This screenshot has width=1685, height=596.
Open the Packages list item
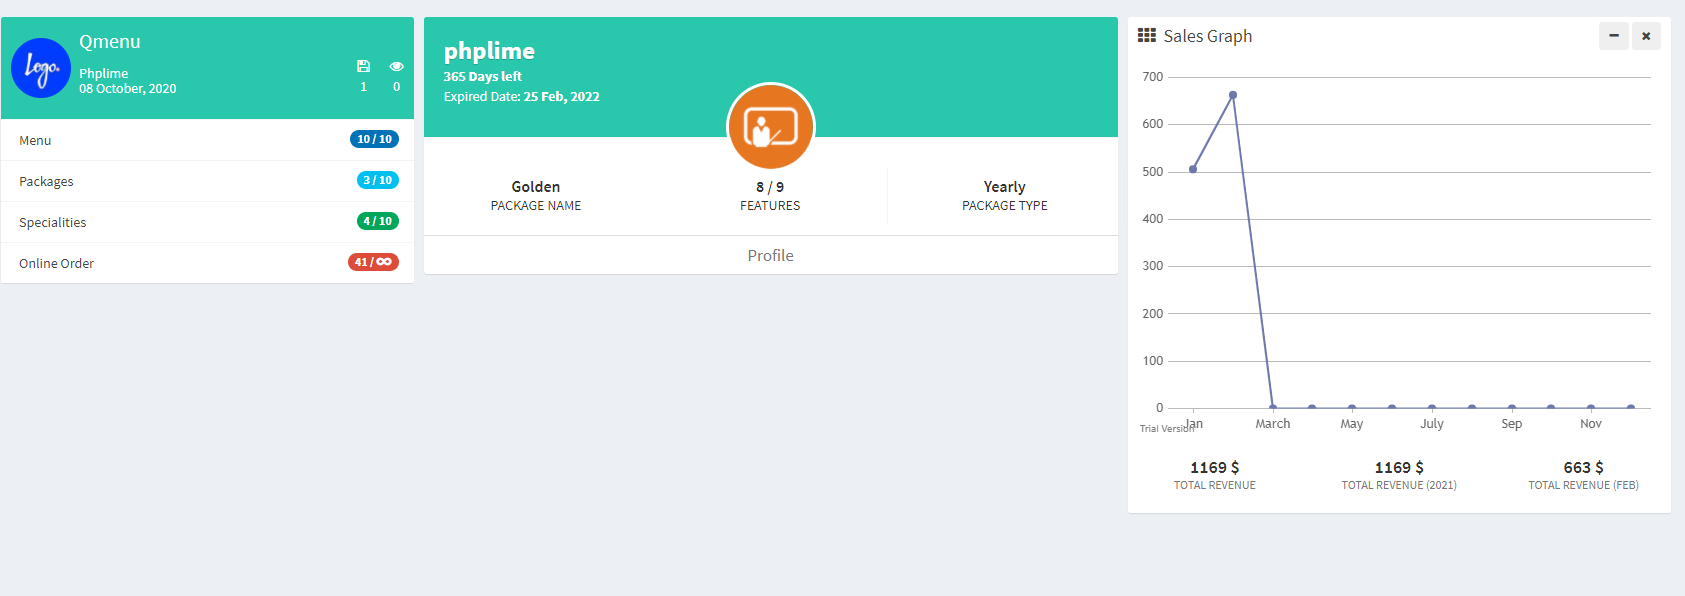click(x=207, y=181)
